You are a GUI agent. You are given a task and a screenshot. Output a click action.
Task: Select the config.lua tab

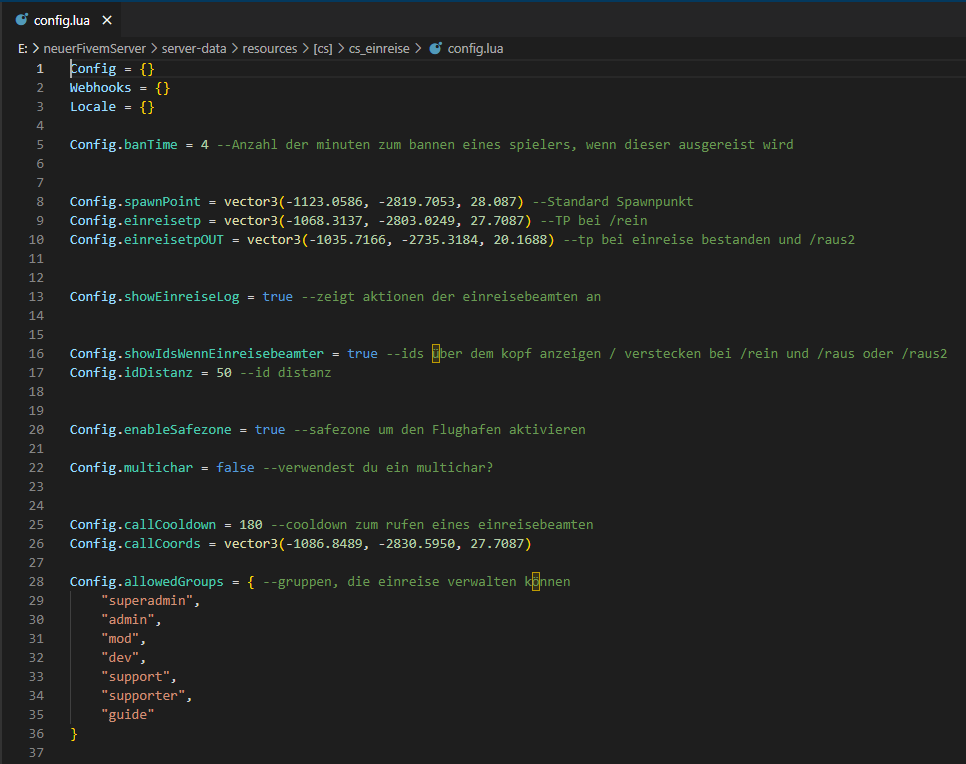[63, 20]
